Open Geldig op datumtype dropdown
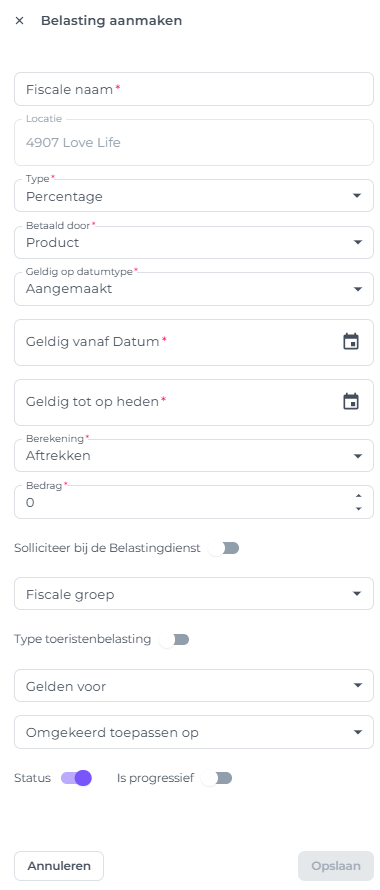The height and width of the screenshot is (890, 380). tap(194, 289)
